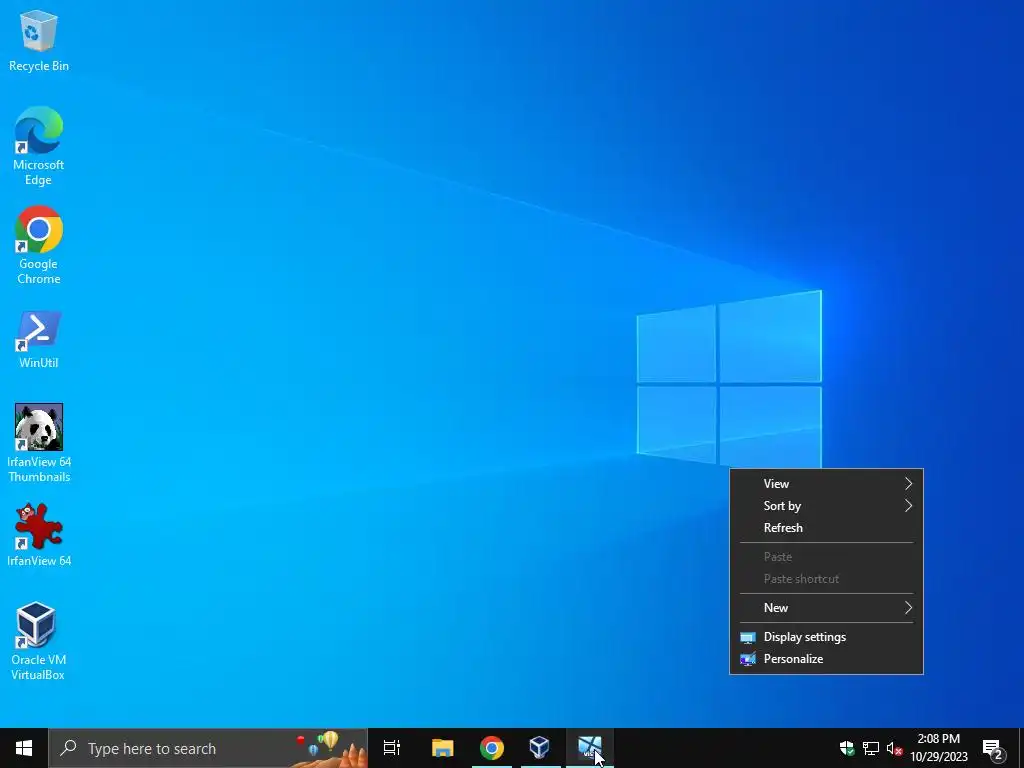
Task: Expand the Sort by submenu
Action: point(826,506)
